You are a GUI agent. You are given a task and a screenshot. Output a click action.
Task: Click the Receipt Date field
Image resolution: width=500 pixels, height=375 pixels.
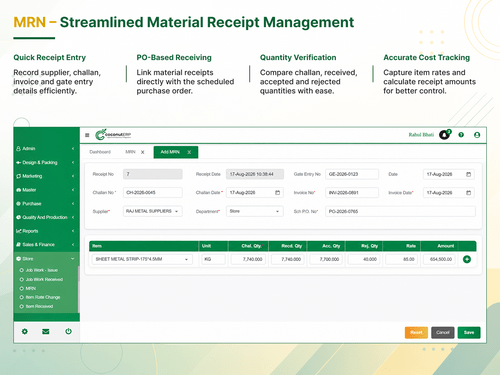coord(255,174)
